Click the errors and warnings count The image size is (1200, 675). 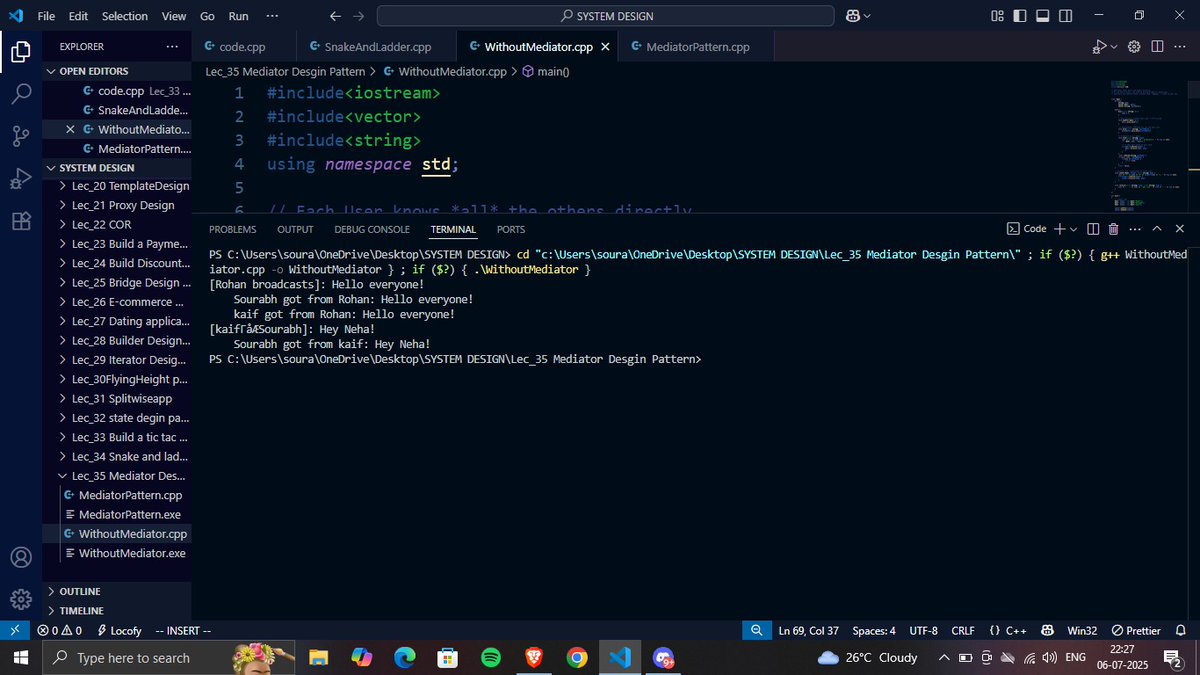click(x=60, y=631)
